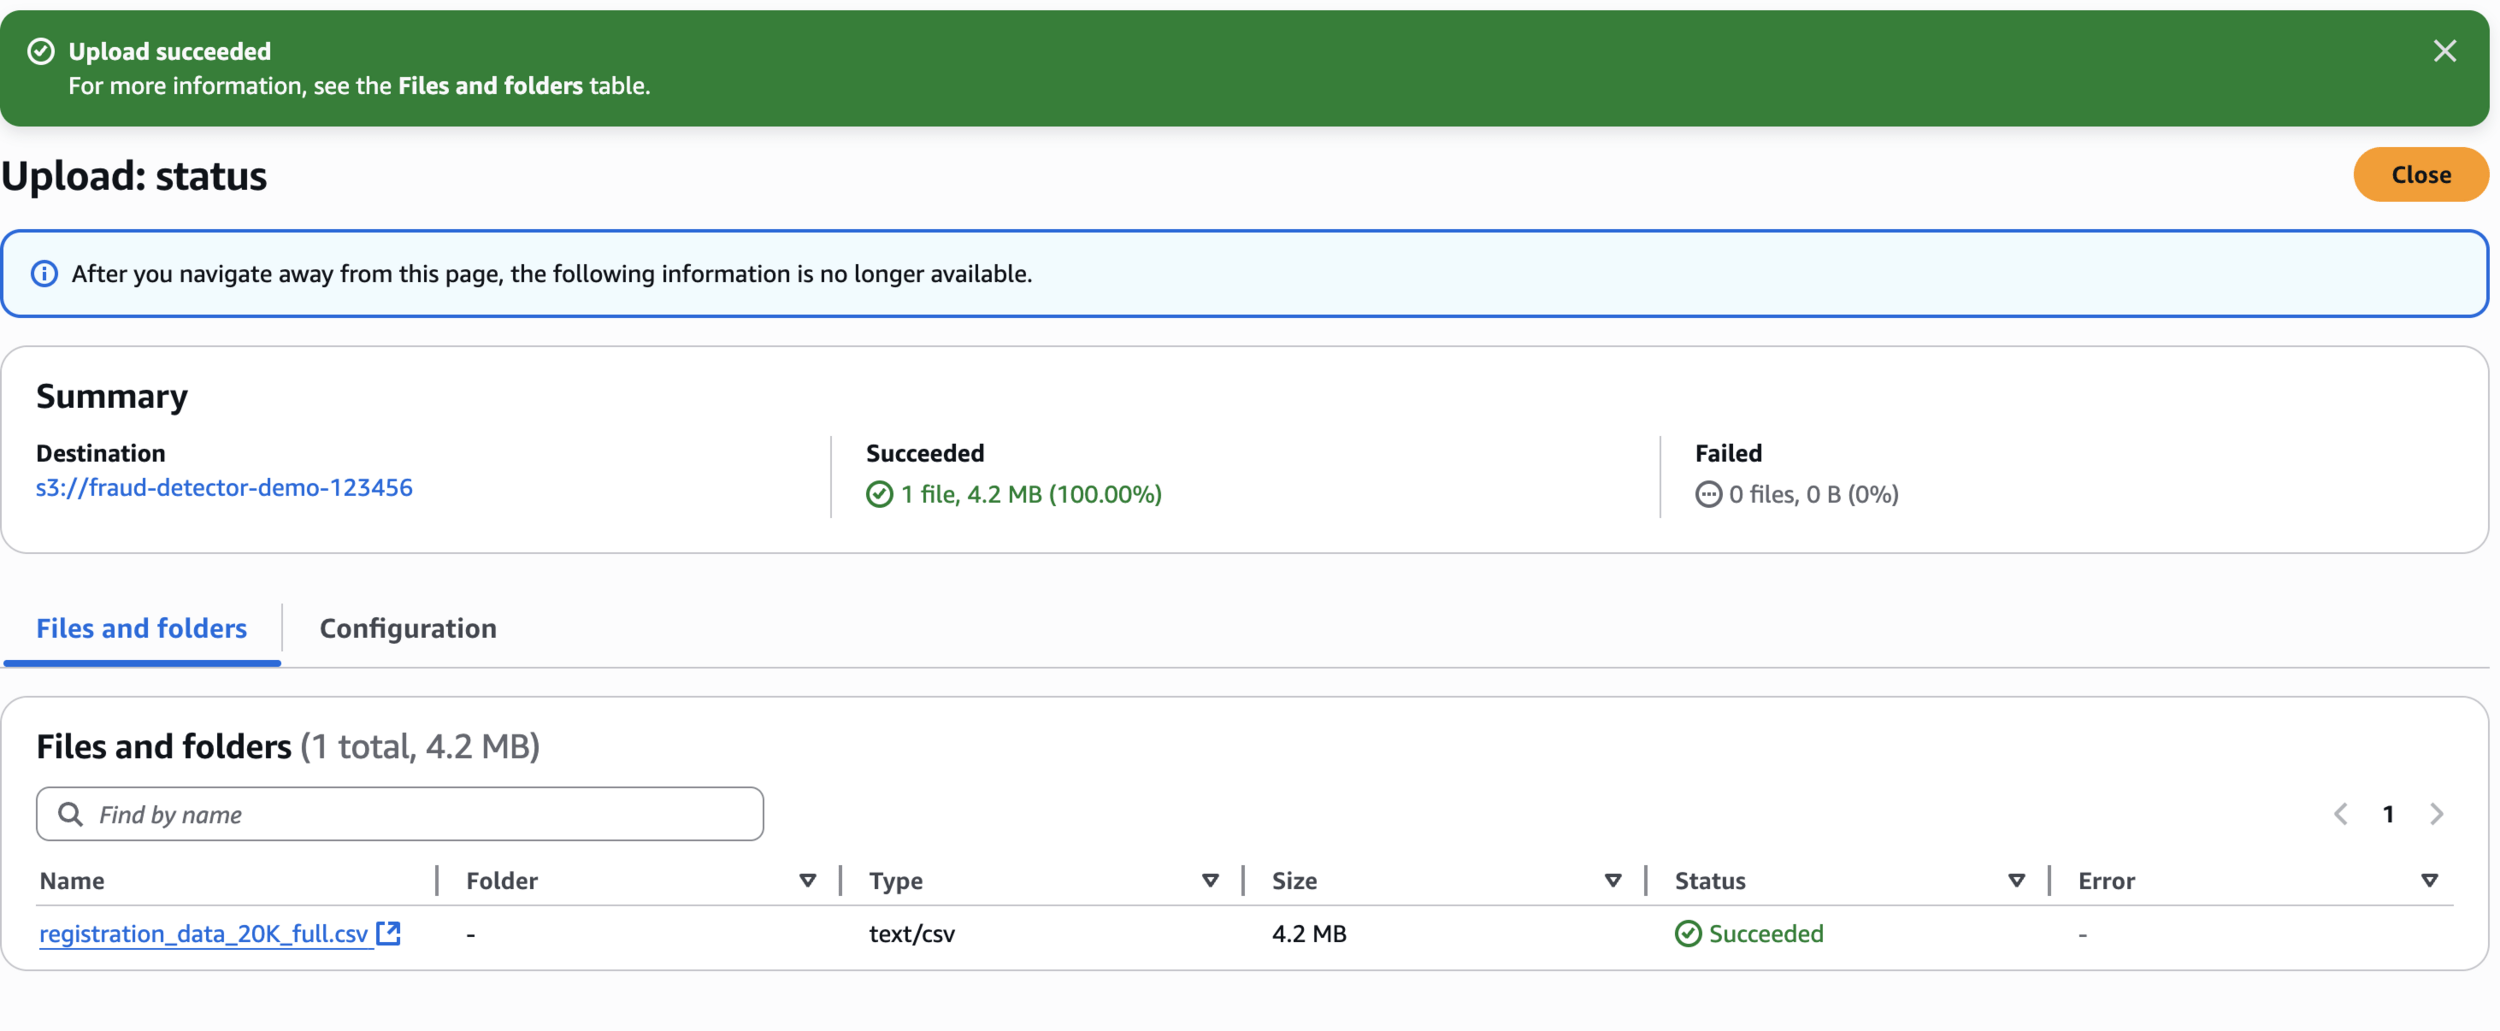The height and width of the screenshot is (1031, 2500).
Task: Click bold 'Files and folders' in banner message
Action: 490,86
